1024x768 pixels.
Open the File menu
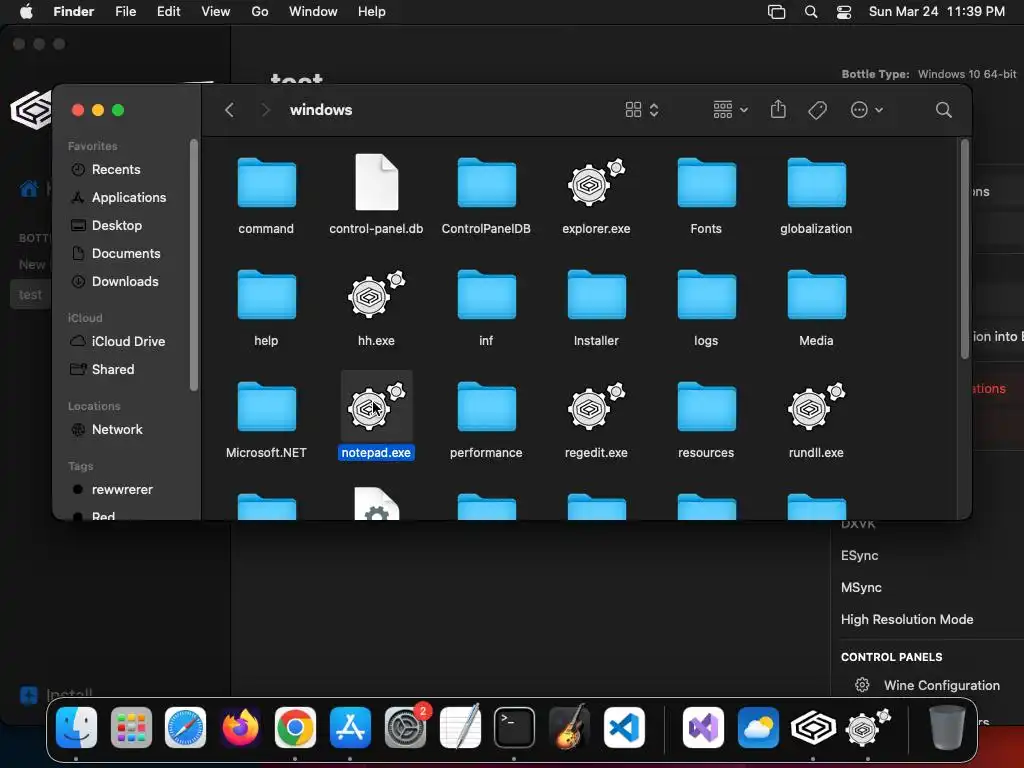click(x=125, y=11)
